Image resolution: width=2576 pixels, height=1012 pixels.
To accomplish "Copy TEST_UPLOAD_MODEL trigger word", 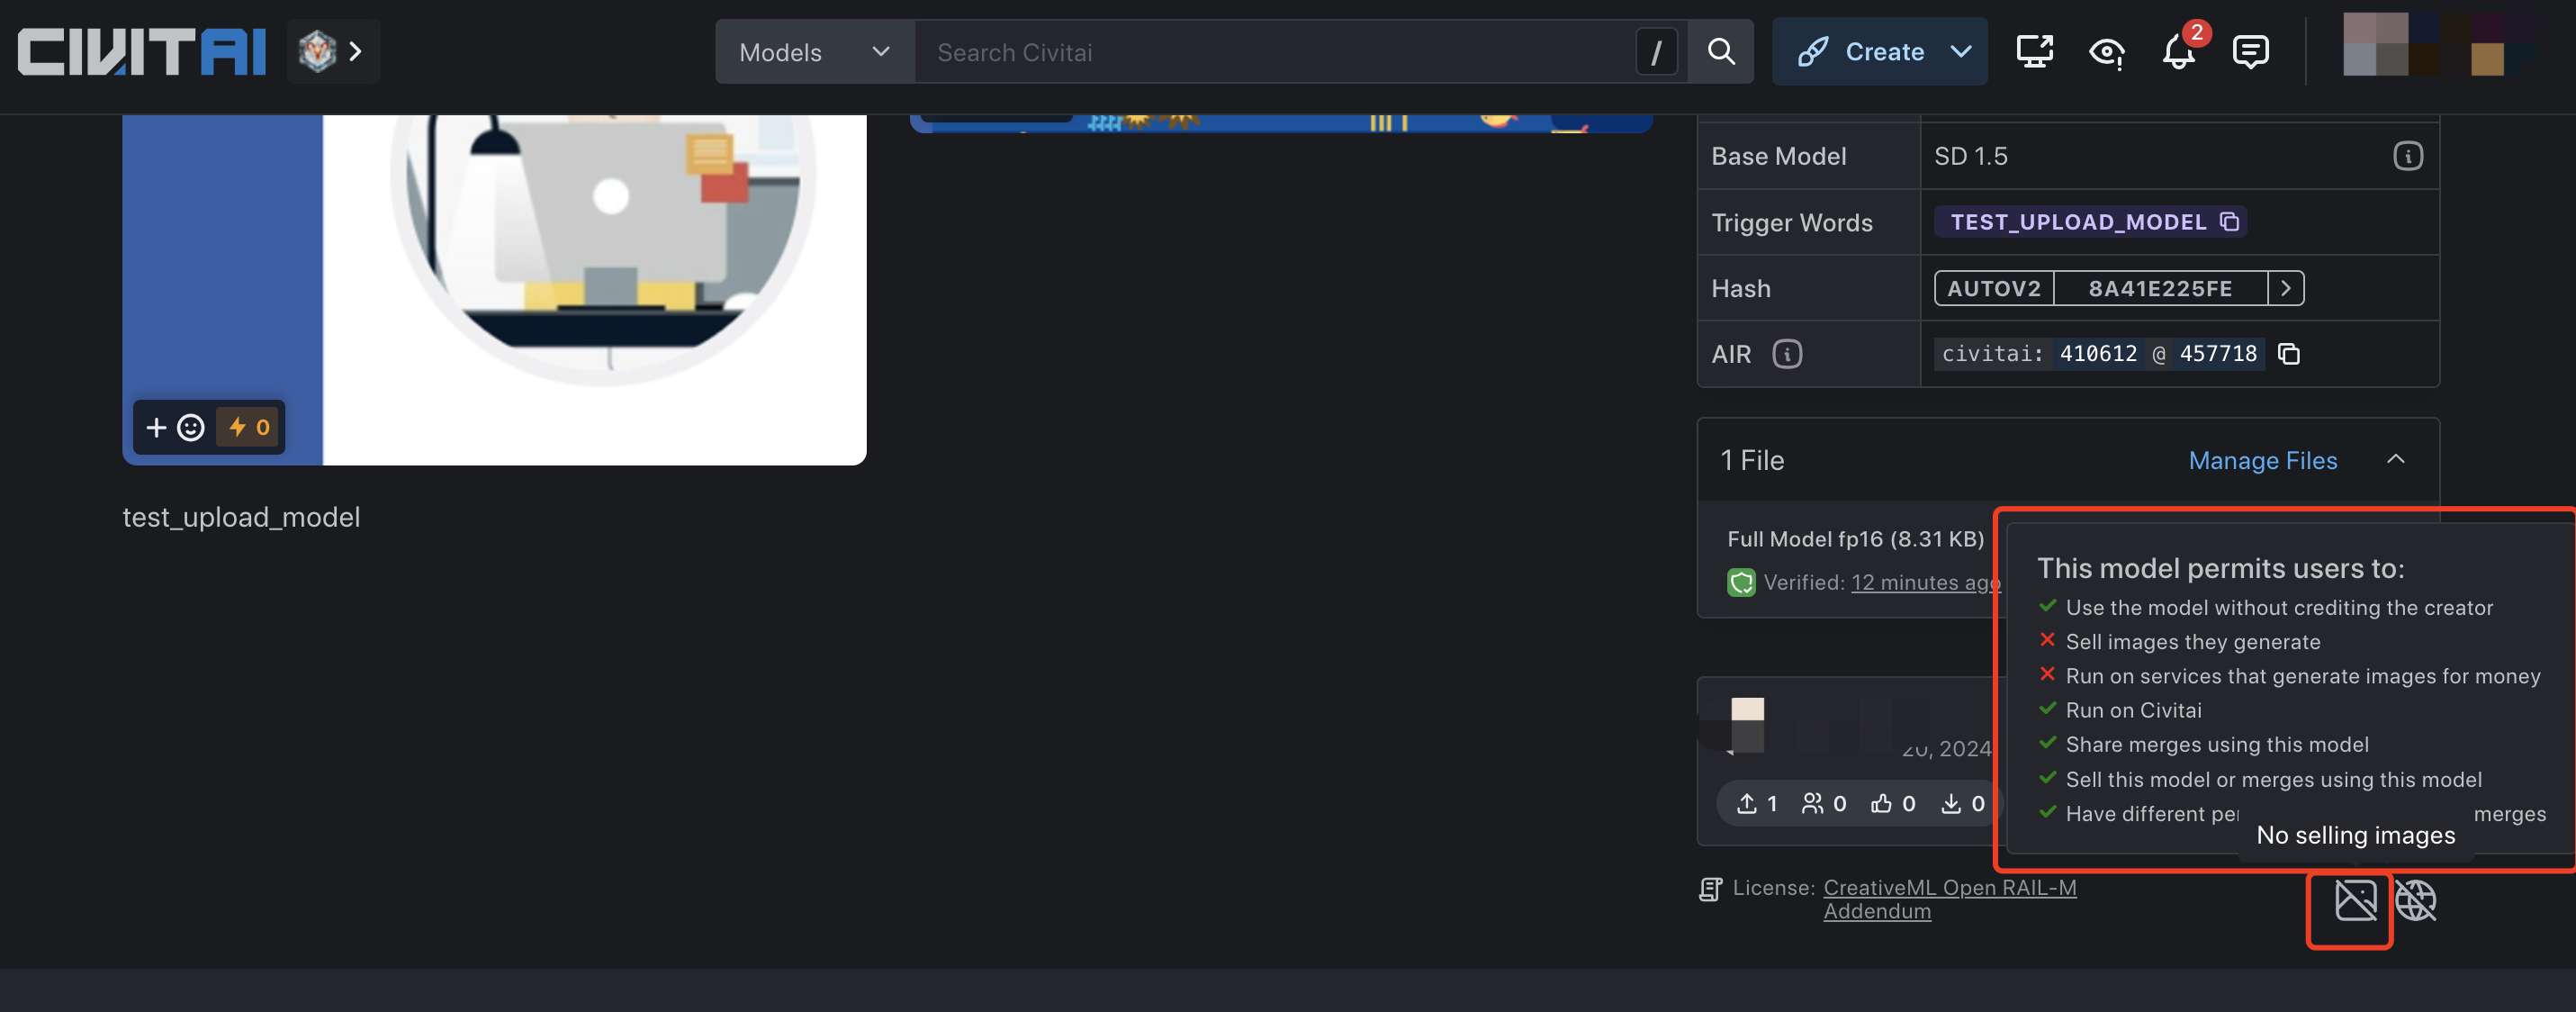I will pos(2229,221).
